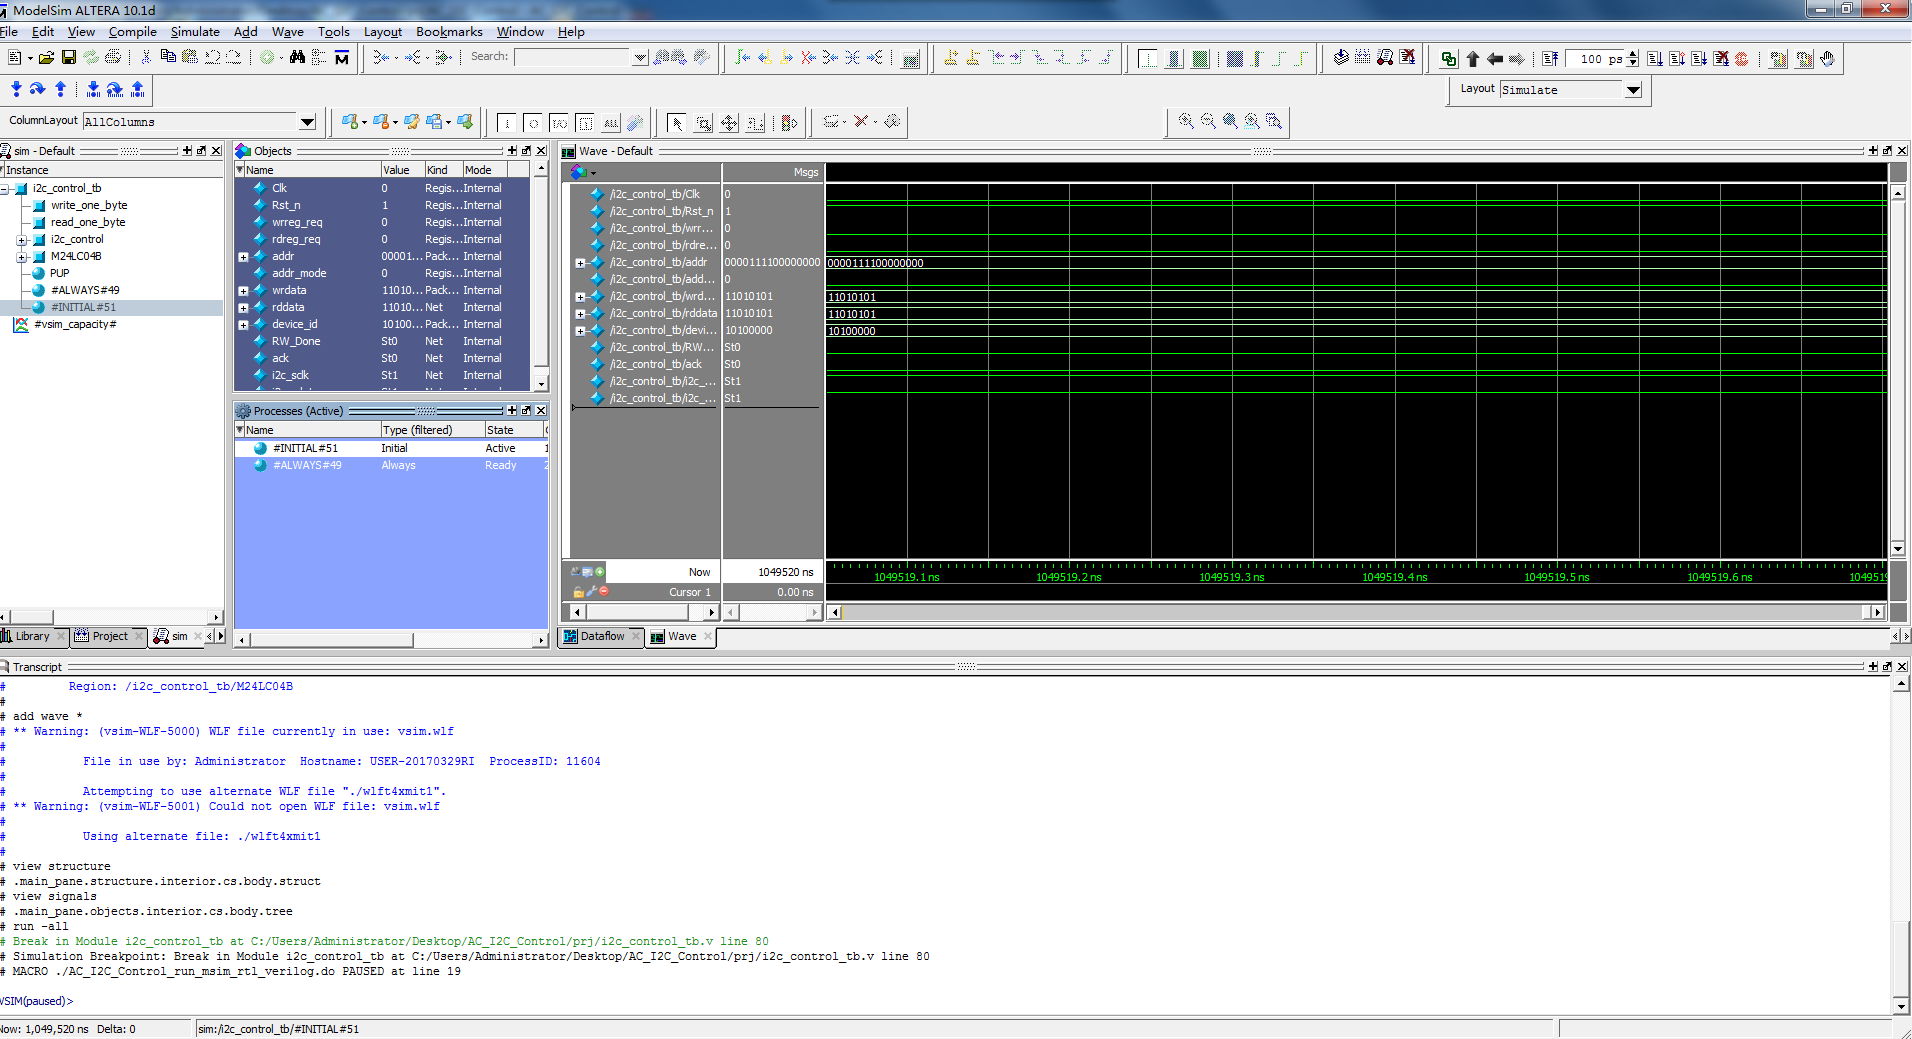Click the State column header in Processes
The width and height of the screenshot is (1912, 1039).
pos(513,430)
